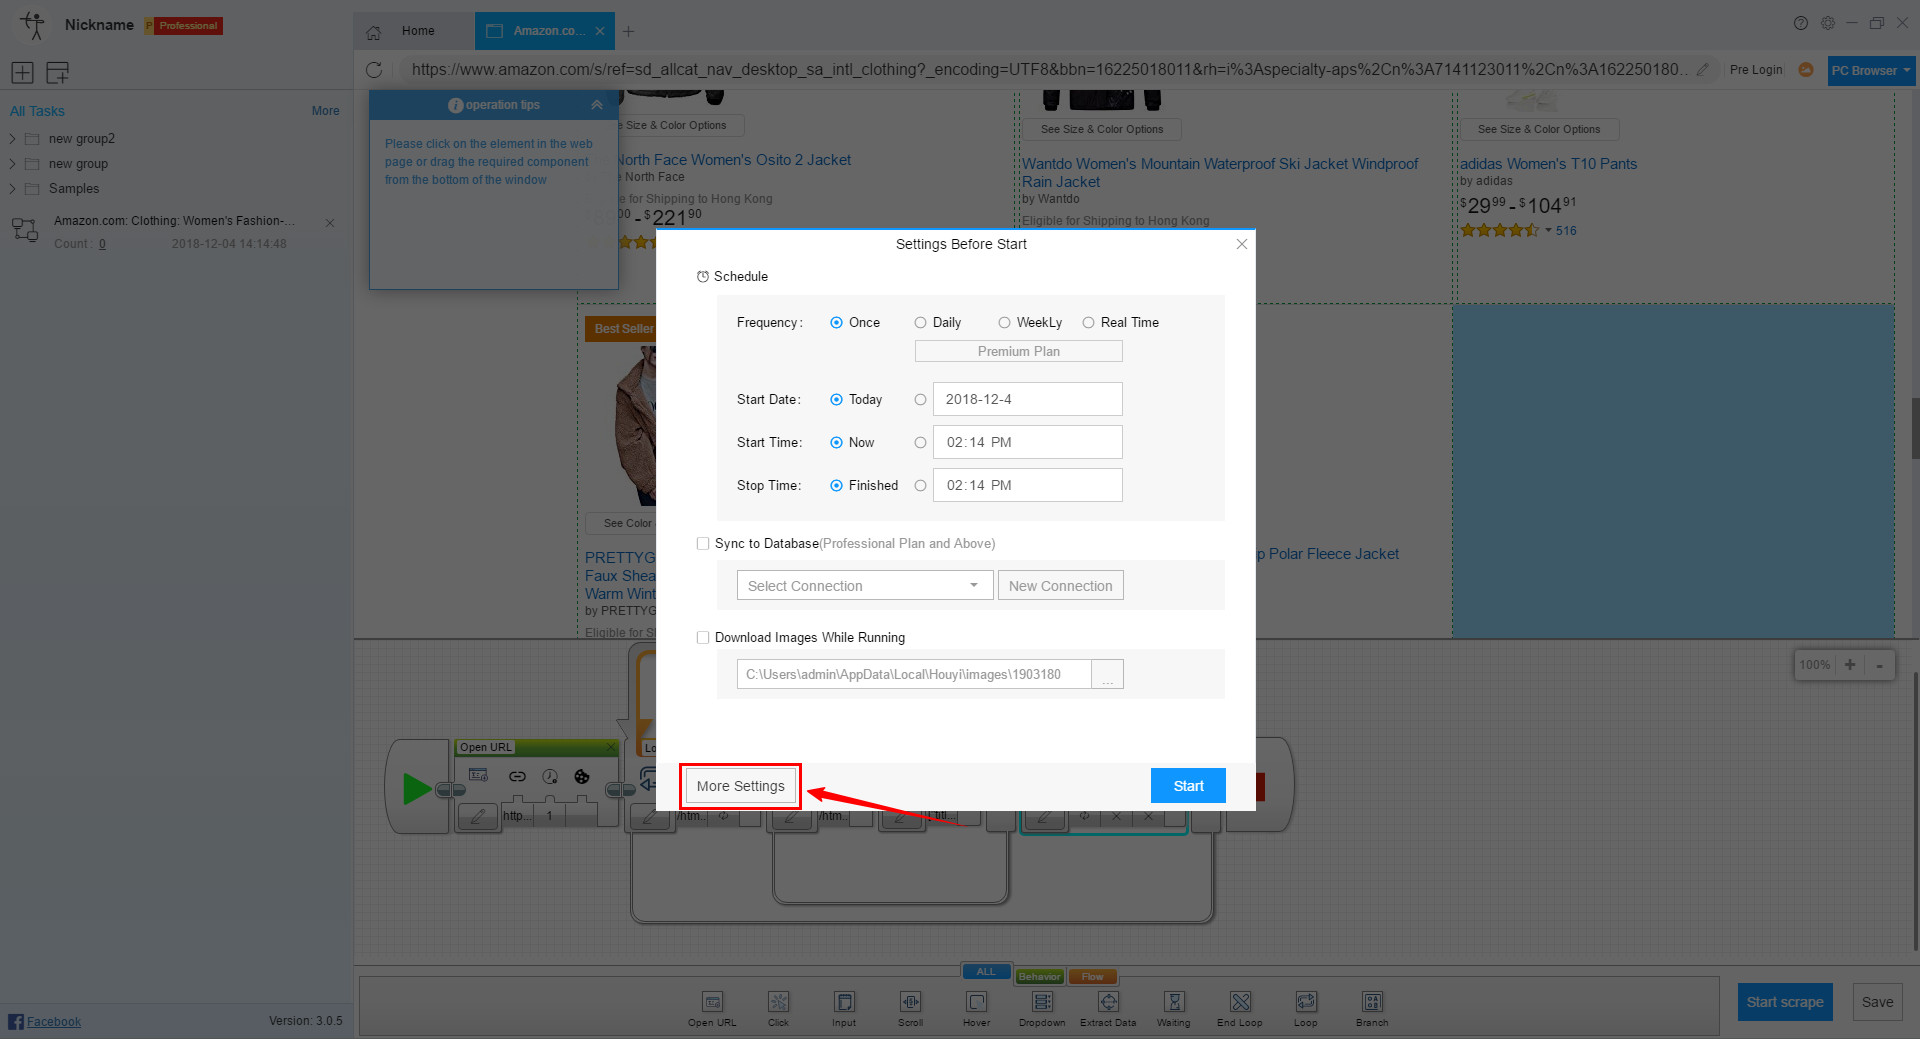The height and width of the screenshot is (1039, 1920).
Task: Click the link icon in Open URL block
Action: (x=517, y=776)
